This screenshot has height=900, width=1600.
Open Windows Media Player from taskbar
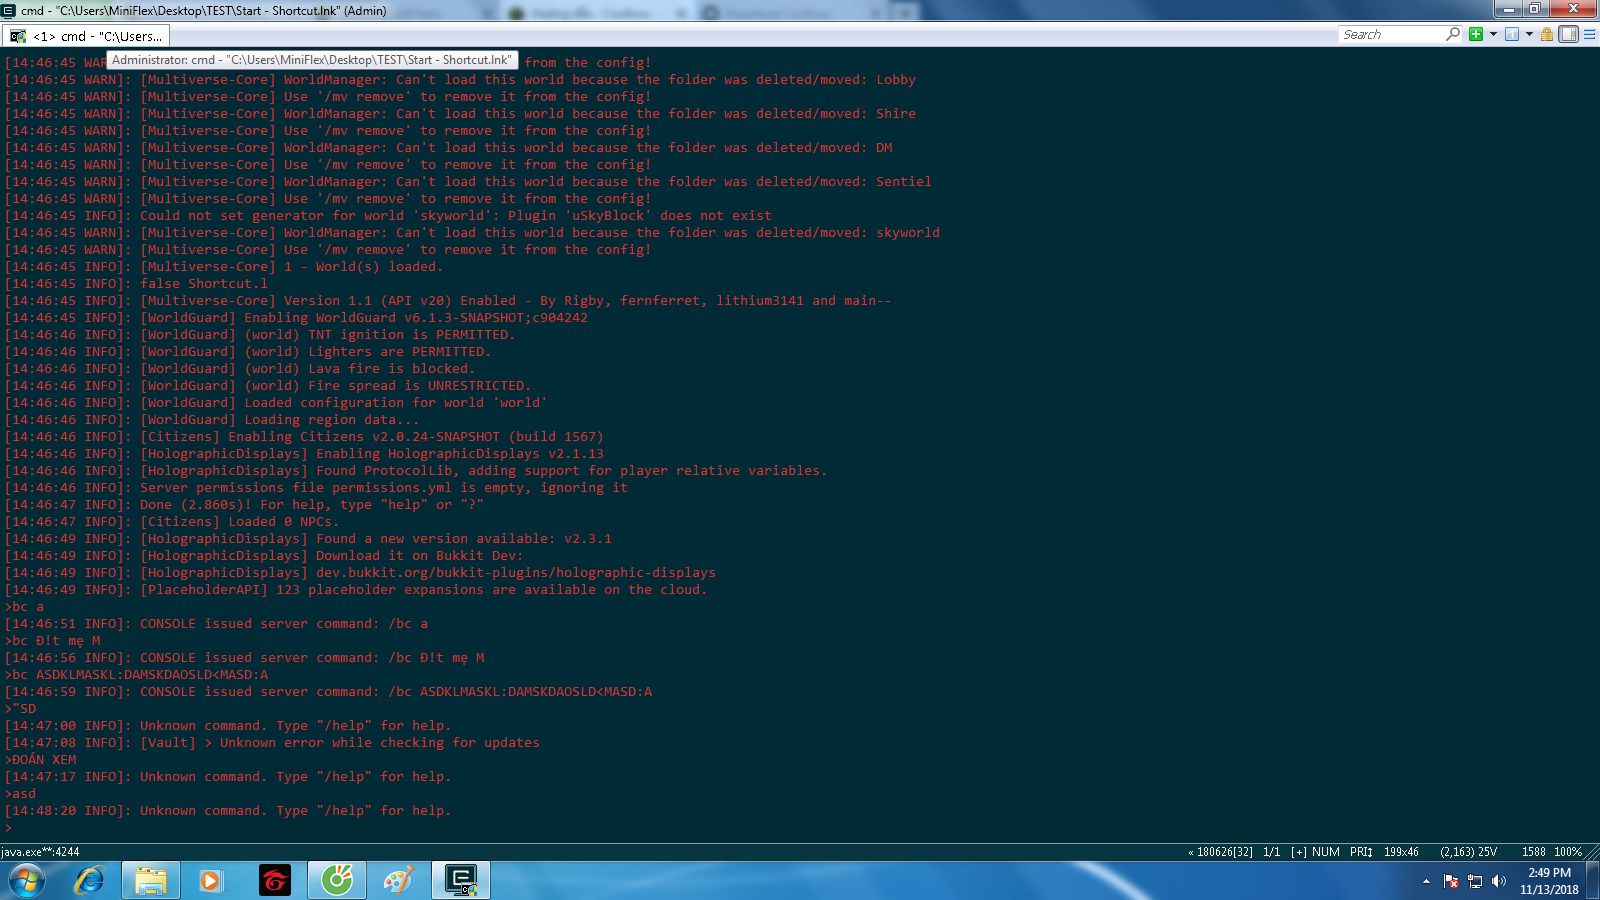[x=211, y=881]
